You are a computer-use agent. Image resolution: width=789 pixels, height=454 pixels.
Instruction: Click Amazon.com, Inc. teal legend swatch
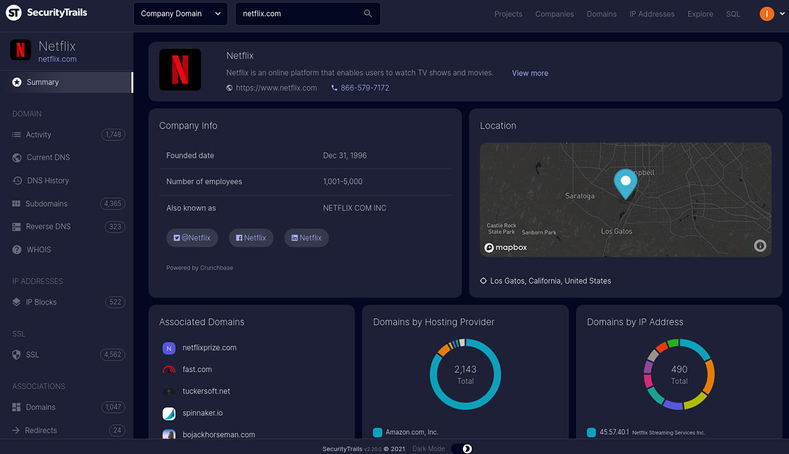(x=377, y=432)
